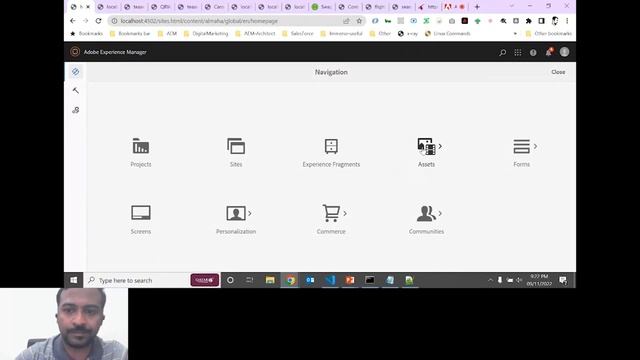Open the taskbar clock and date

point(539,280)
